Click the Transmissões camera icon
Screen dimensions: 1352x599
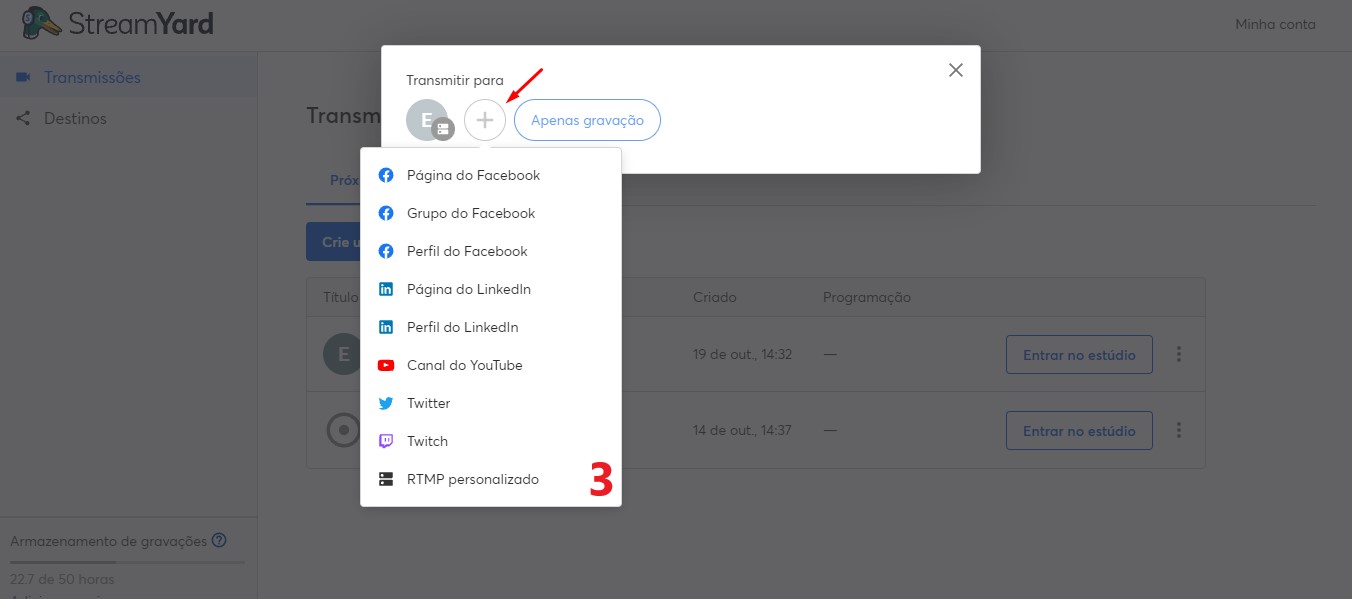coord(23,77)
